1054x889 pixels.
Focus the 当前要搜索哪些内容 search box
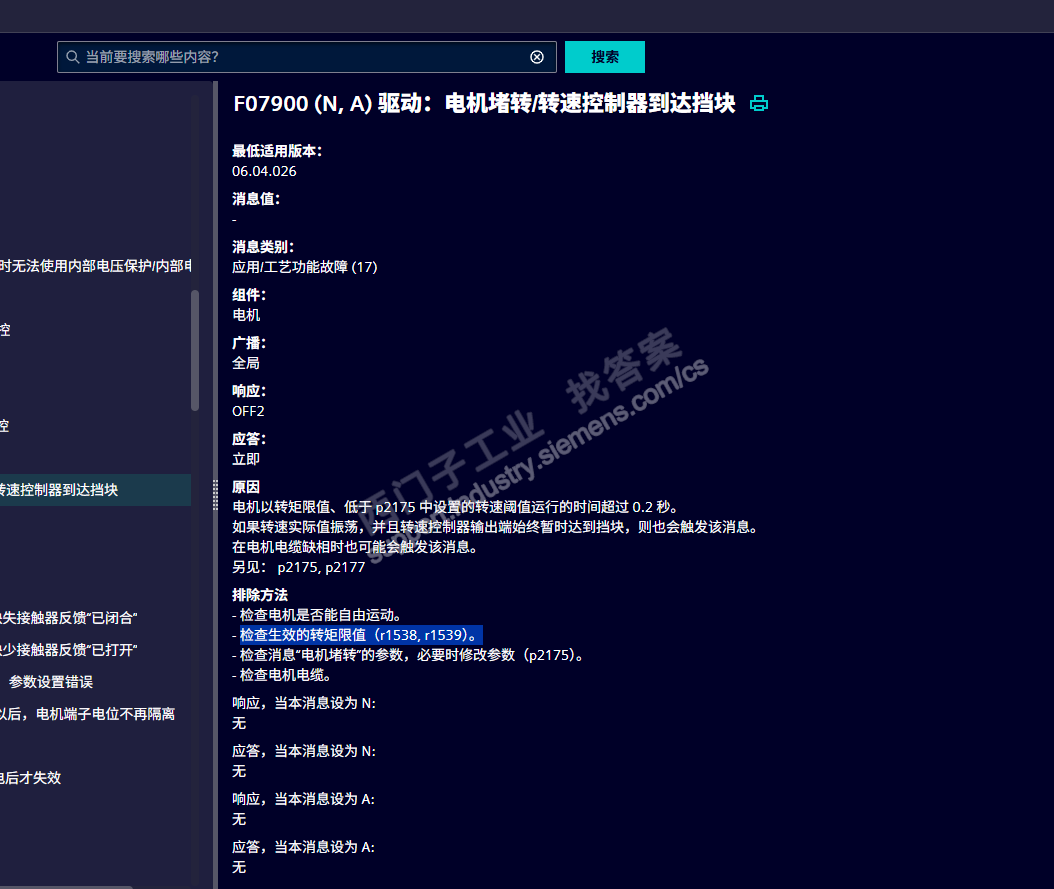(307, 57)
